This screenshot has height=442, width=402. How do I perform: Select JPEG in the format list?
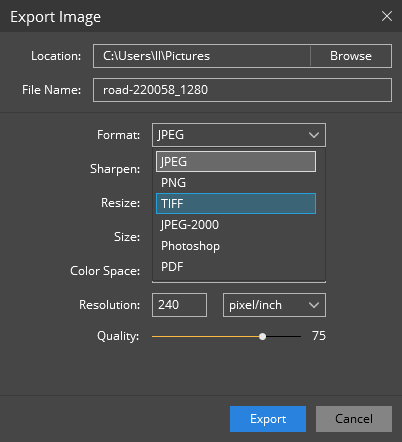(236, 162)
